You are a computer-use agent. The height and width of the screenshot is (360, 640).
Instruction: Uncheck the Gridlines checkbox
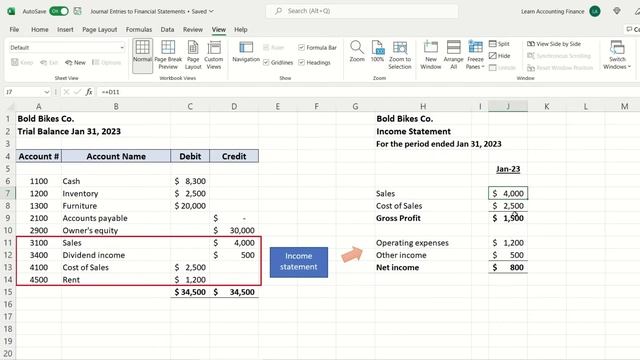(266, 62)
